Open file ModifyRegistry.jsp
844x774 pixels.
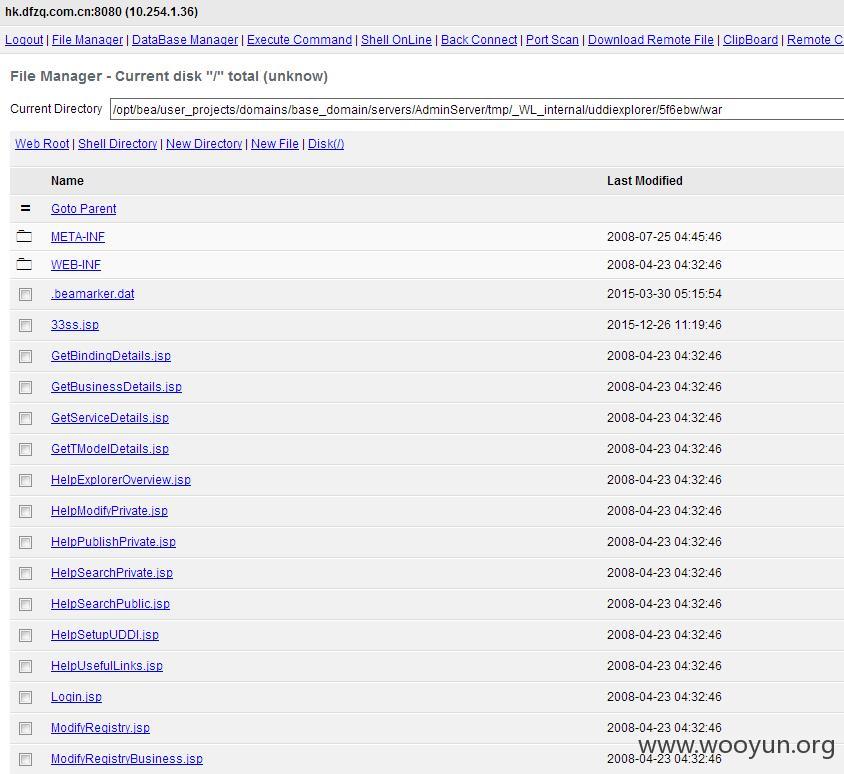pyautogui.click(x=100, y=728)
